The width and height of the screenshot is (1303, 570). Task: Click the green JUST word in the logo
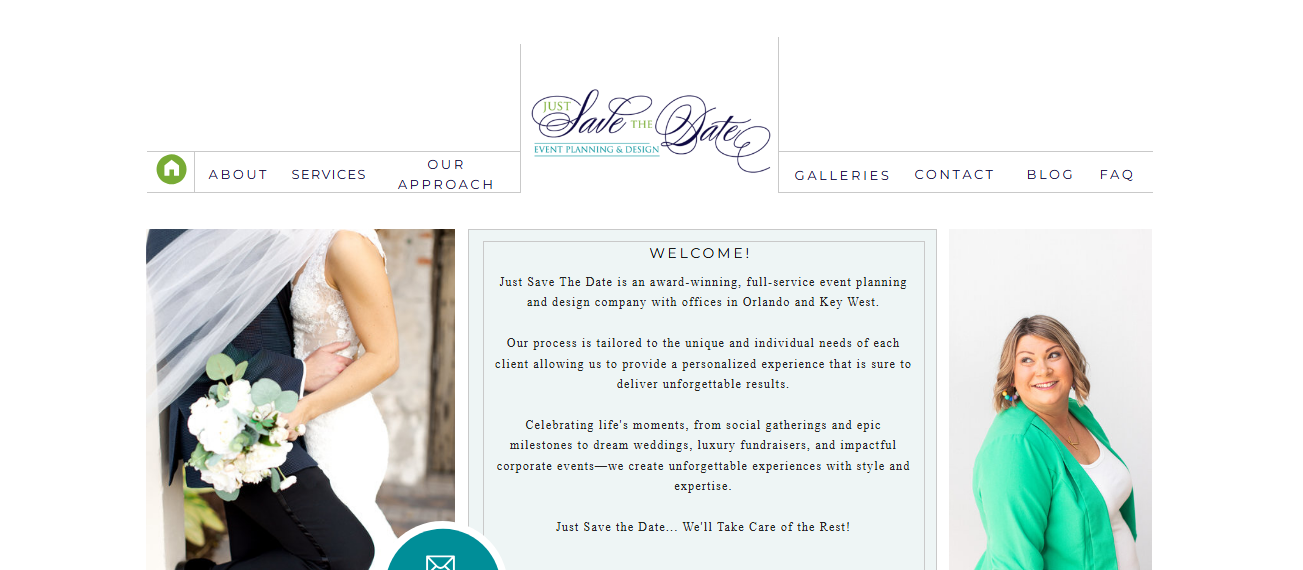pos(557,106)
